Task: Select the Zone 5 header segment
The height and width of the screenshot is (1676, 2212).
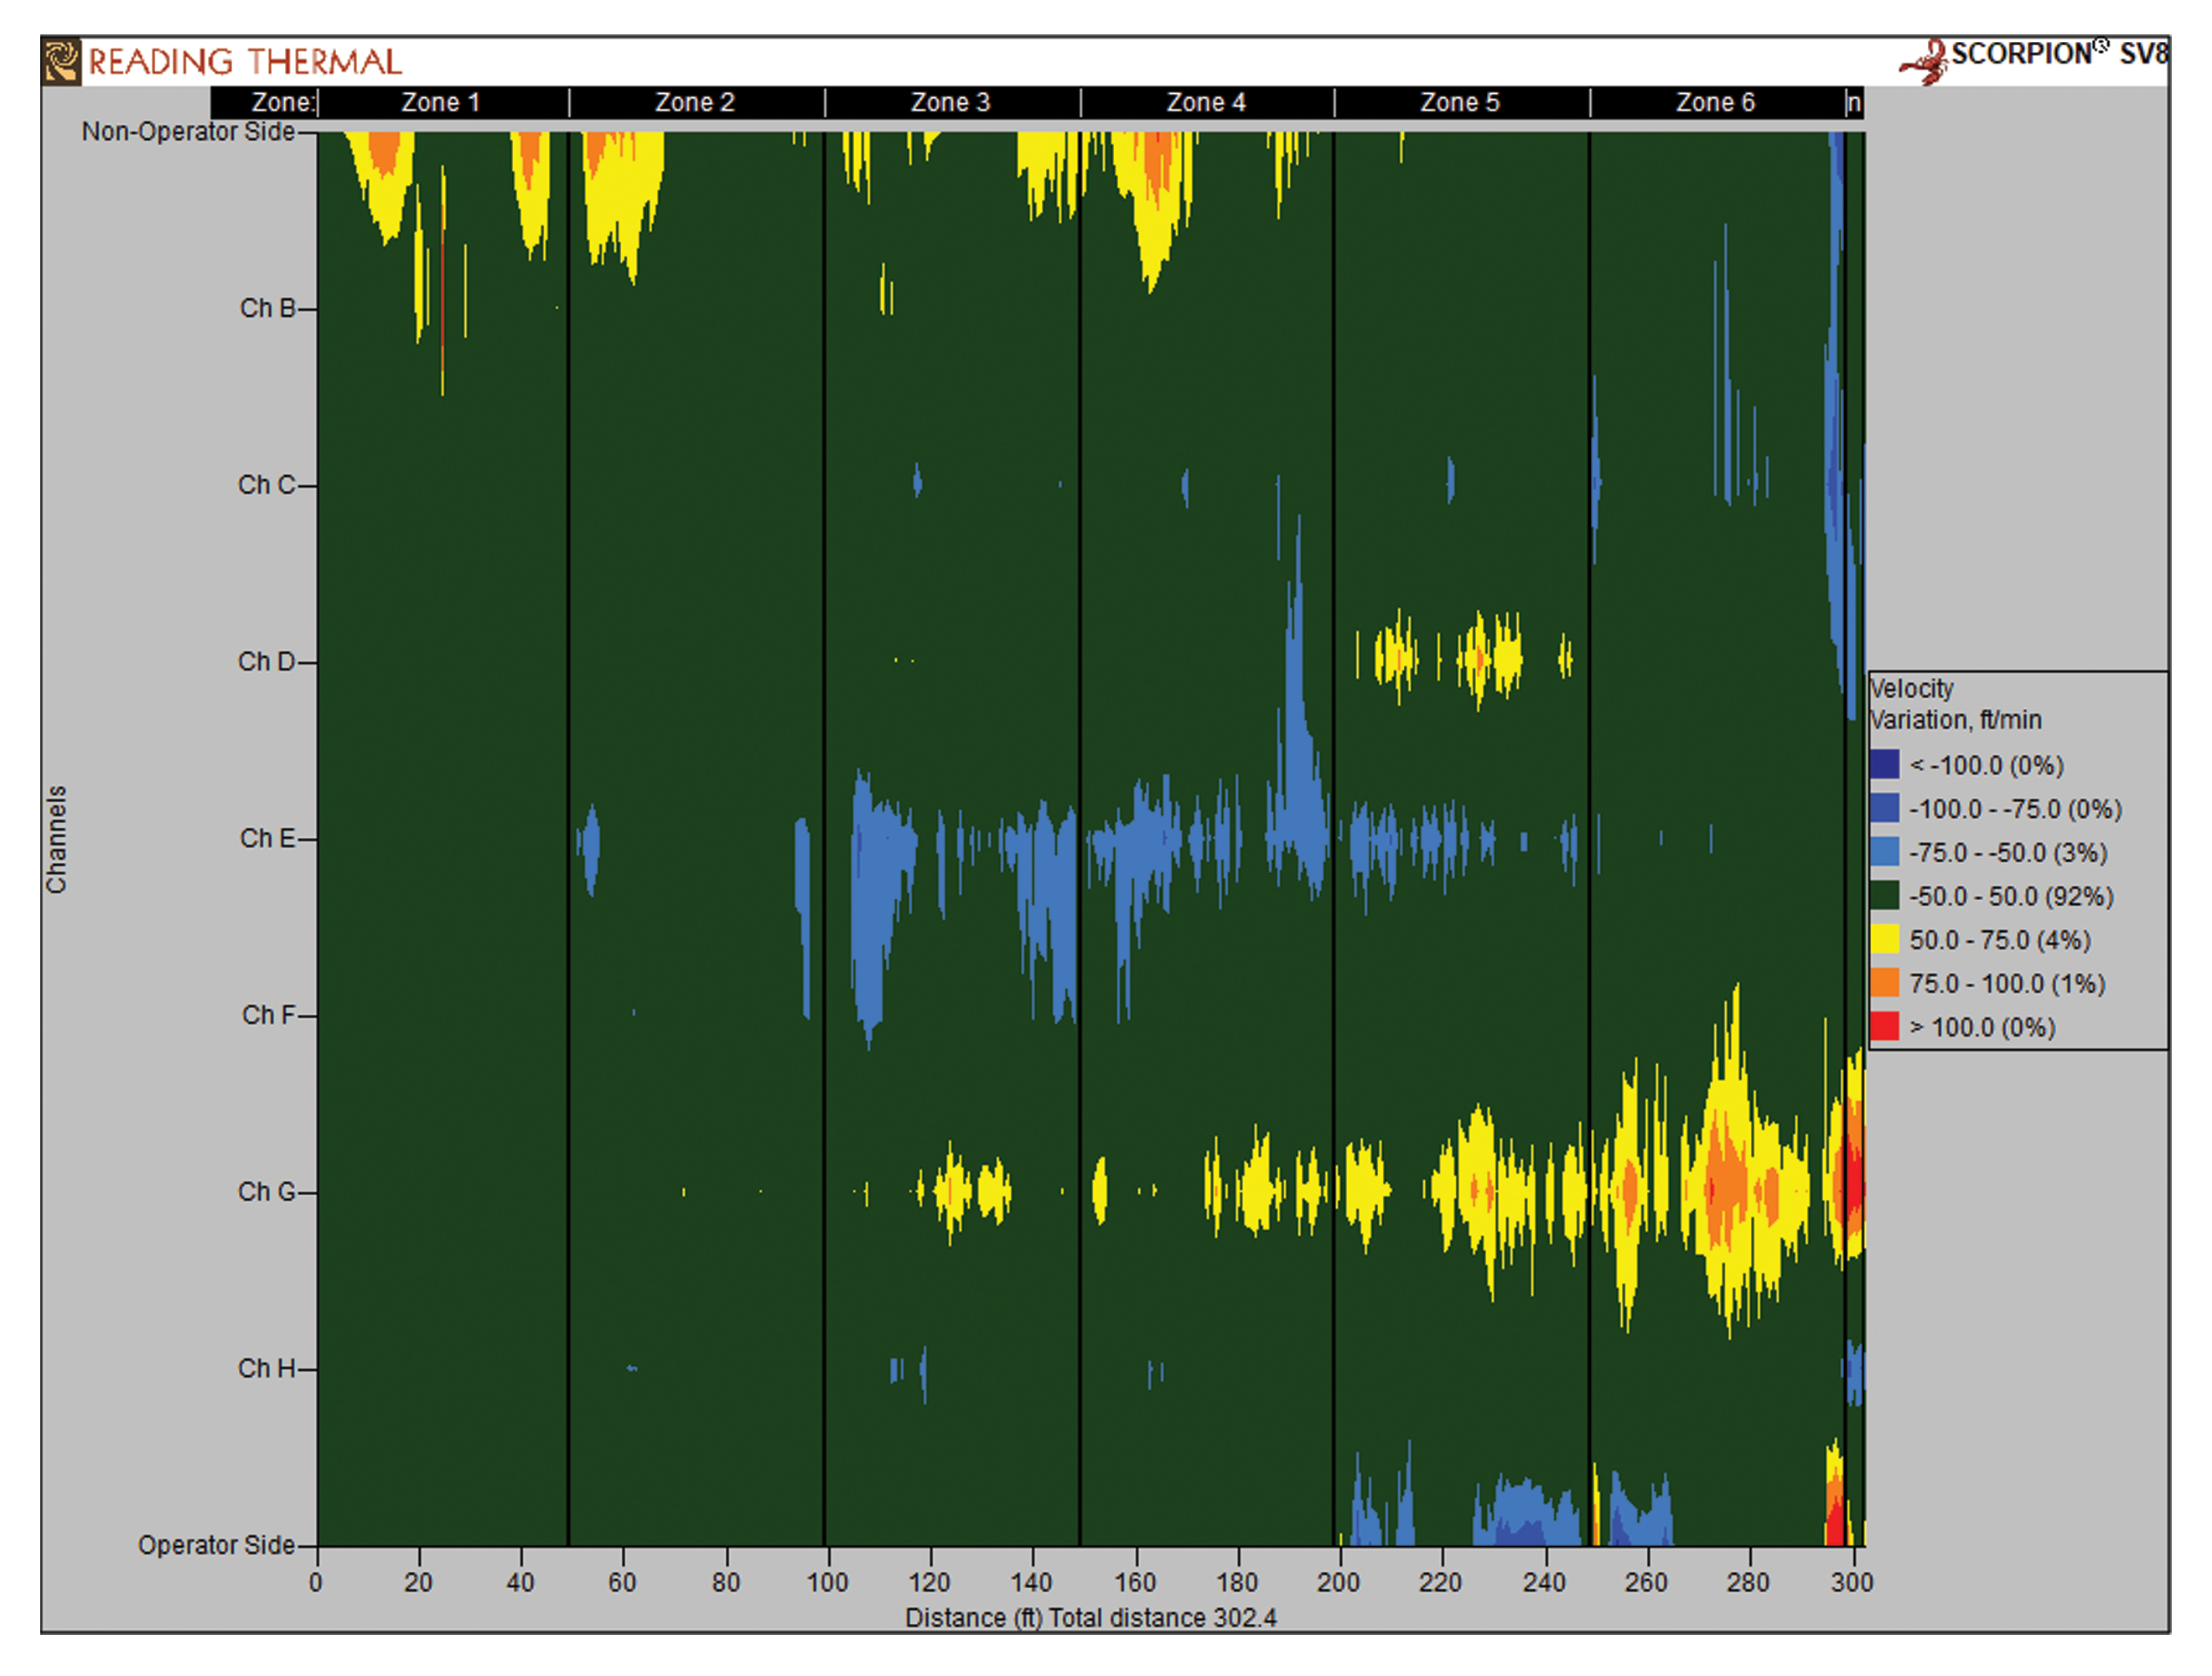Action: pyautogui.click(x=1461, y=103)
